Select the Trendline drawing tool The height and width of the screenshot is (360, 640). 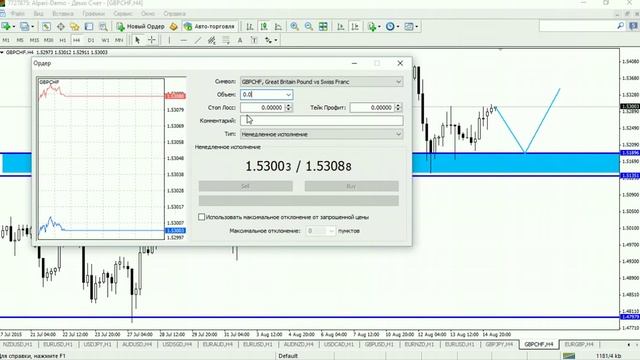198,40
